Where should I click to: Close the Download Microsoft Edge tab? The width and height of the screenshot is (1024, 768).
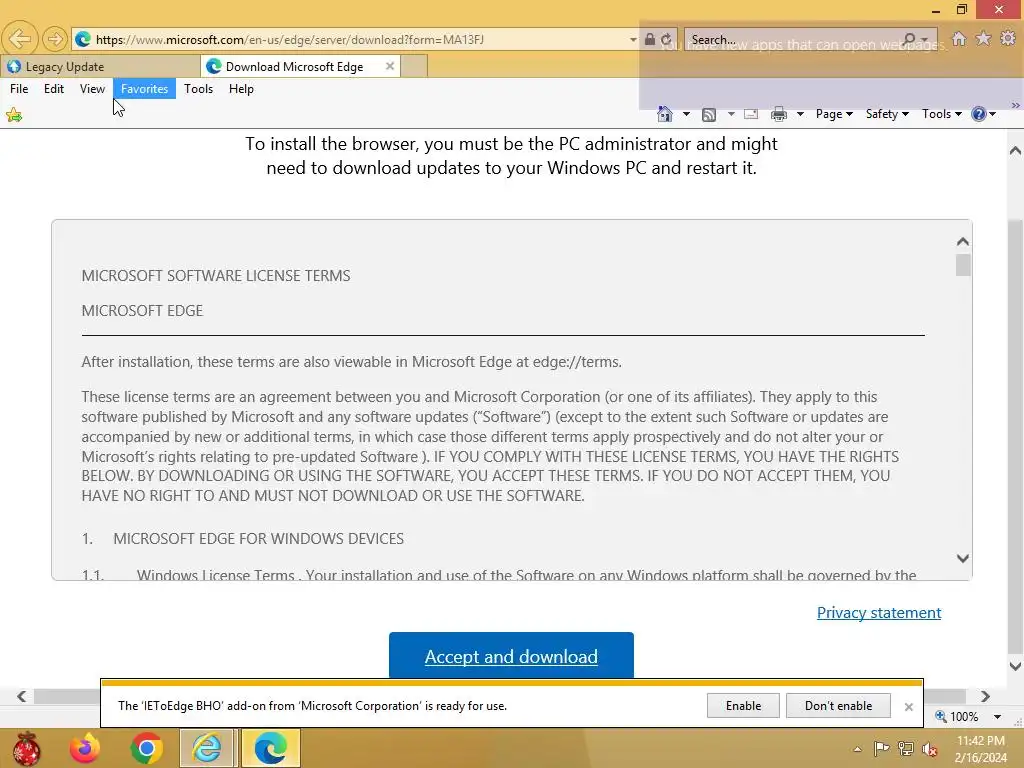(390, 66)
